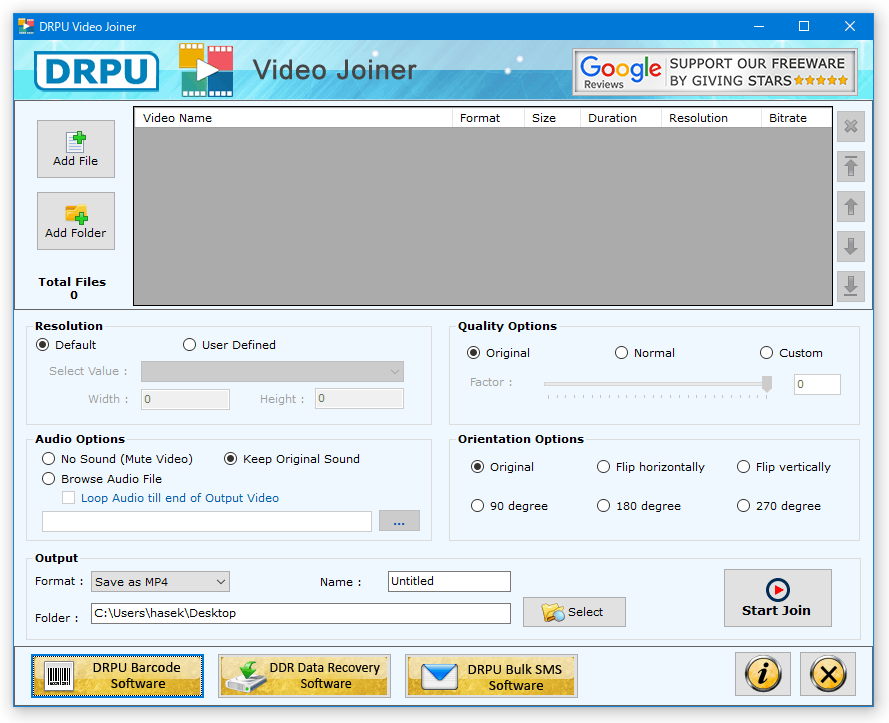Open DRPU Barcode Software promo

(117, 675)
